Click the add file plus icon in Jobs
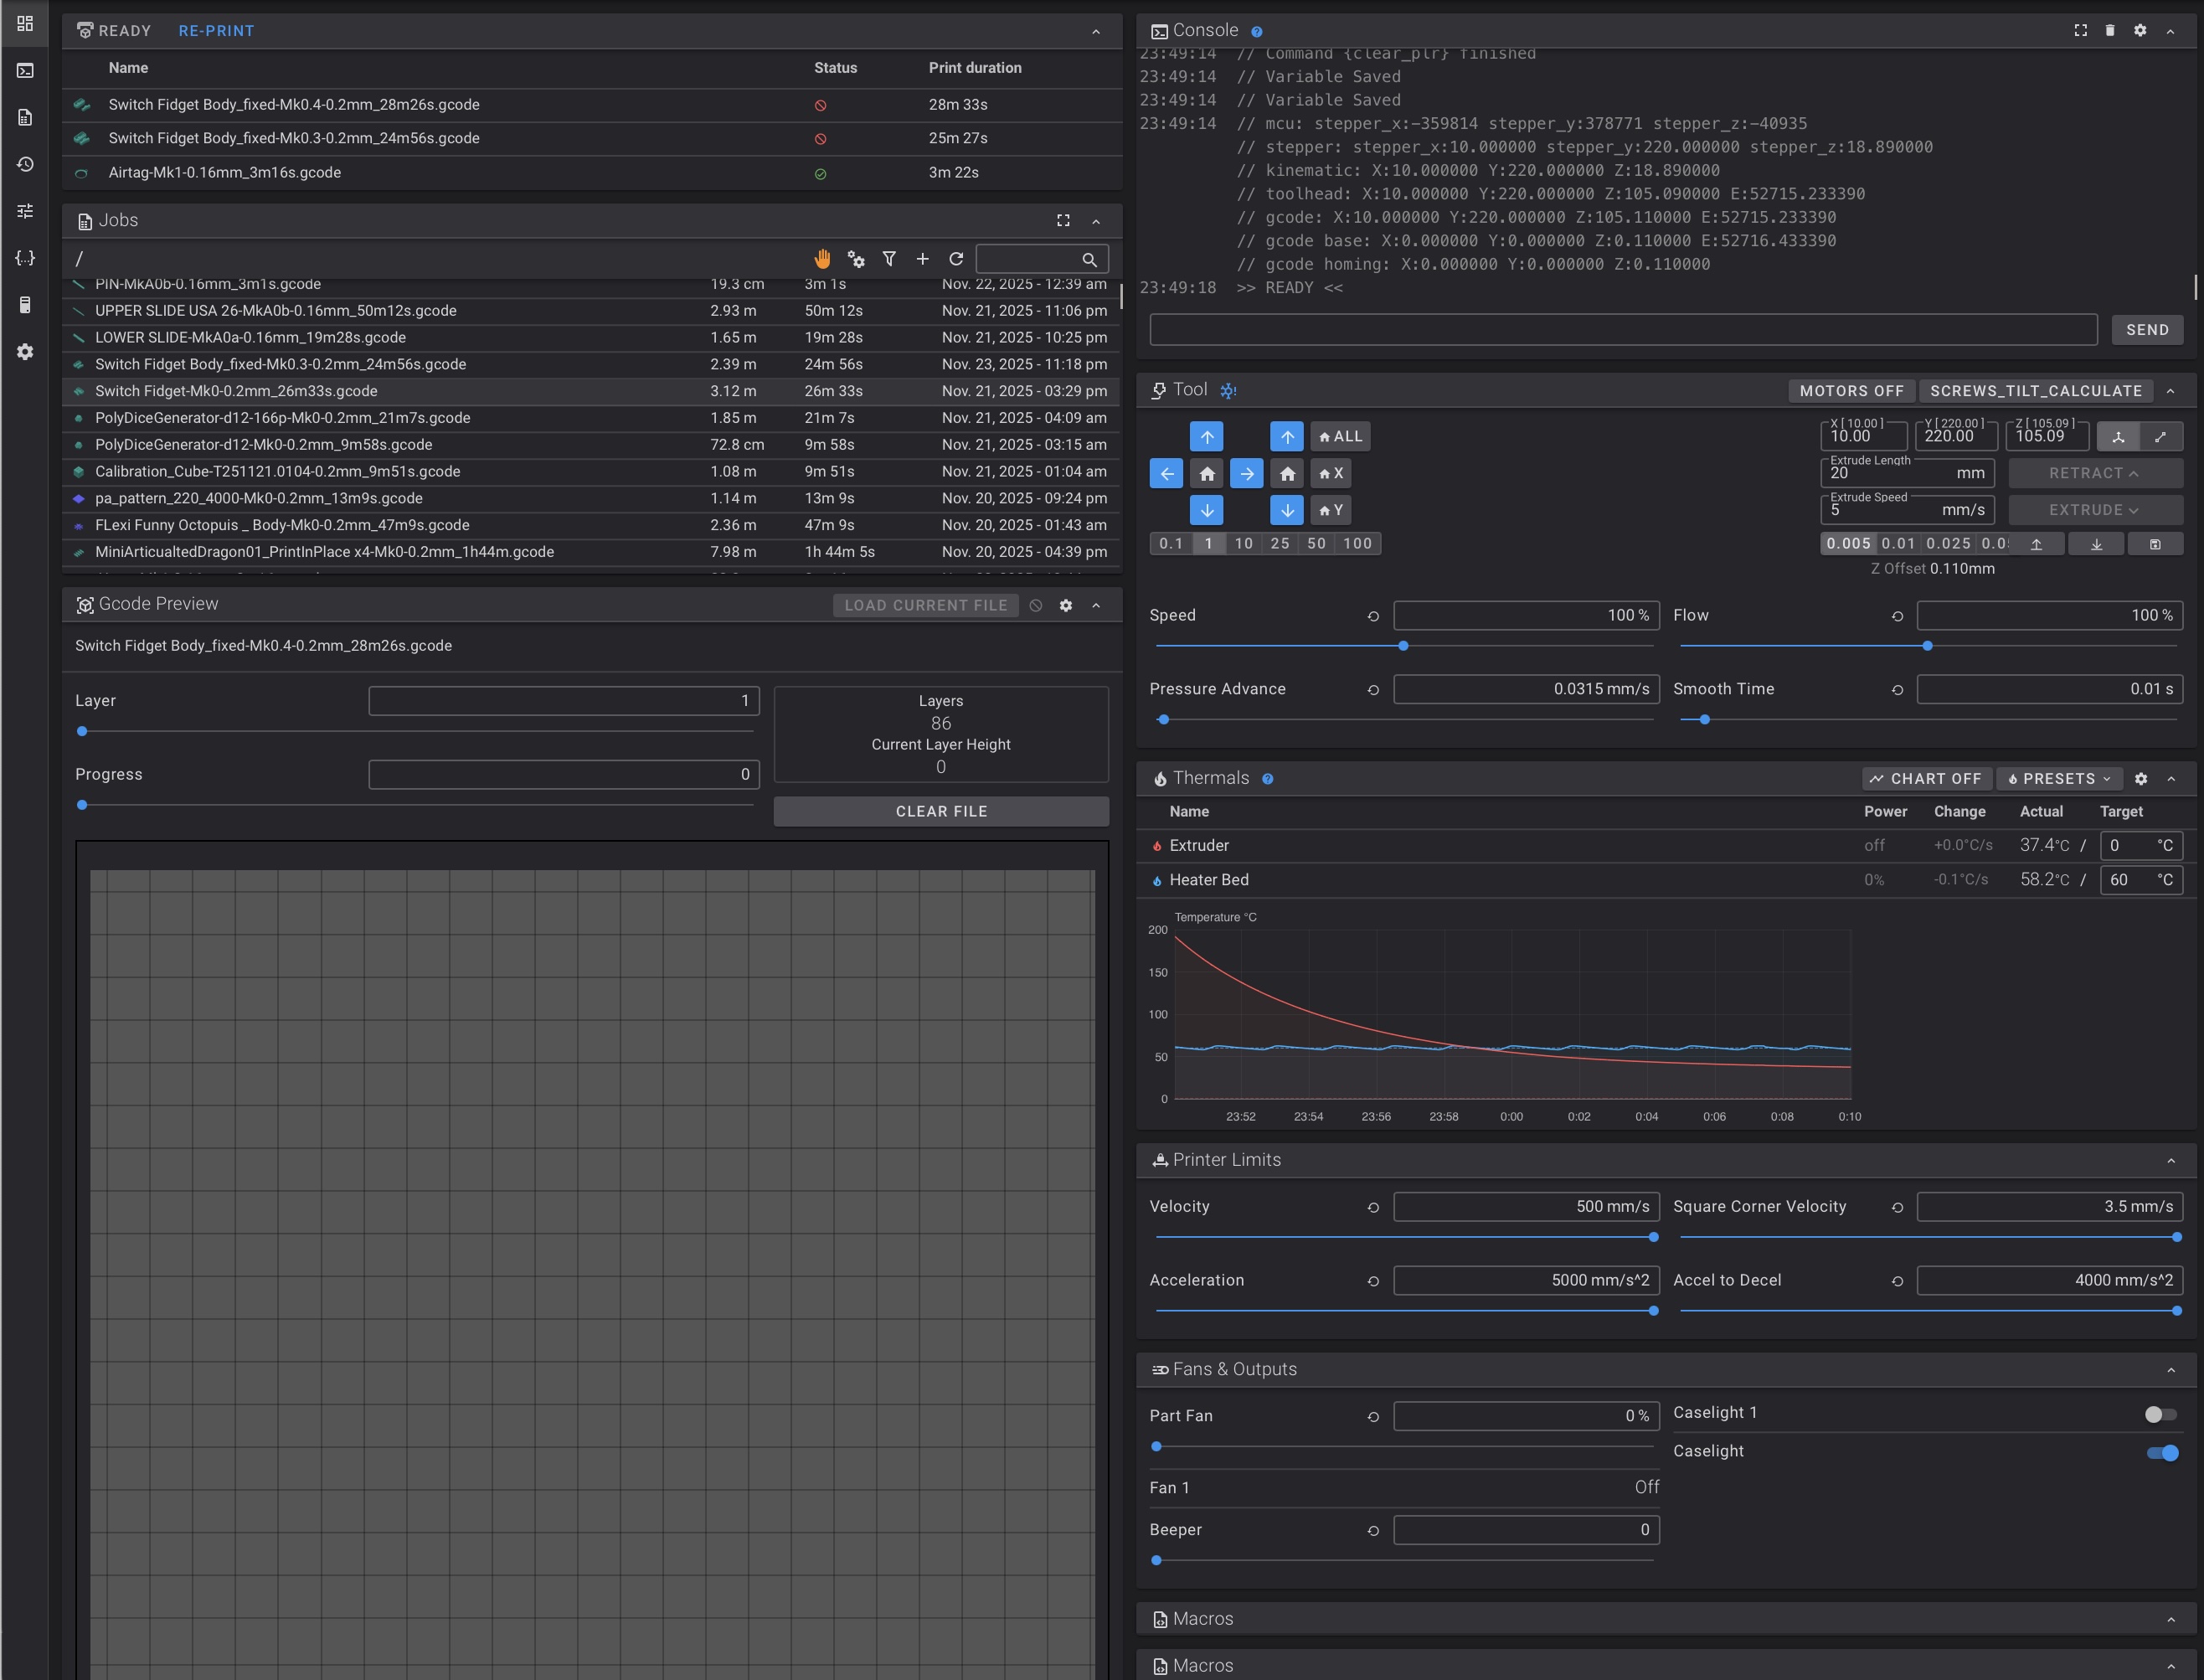 922,259
